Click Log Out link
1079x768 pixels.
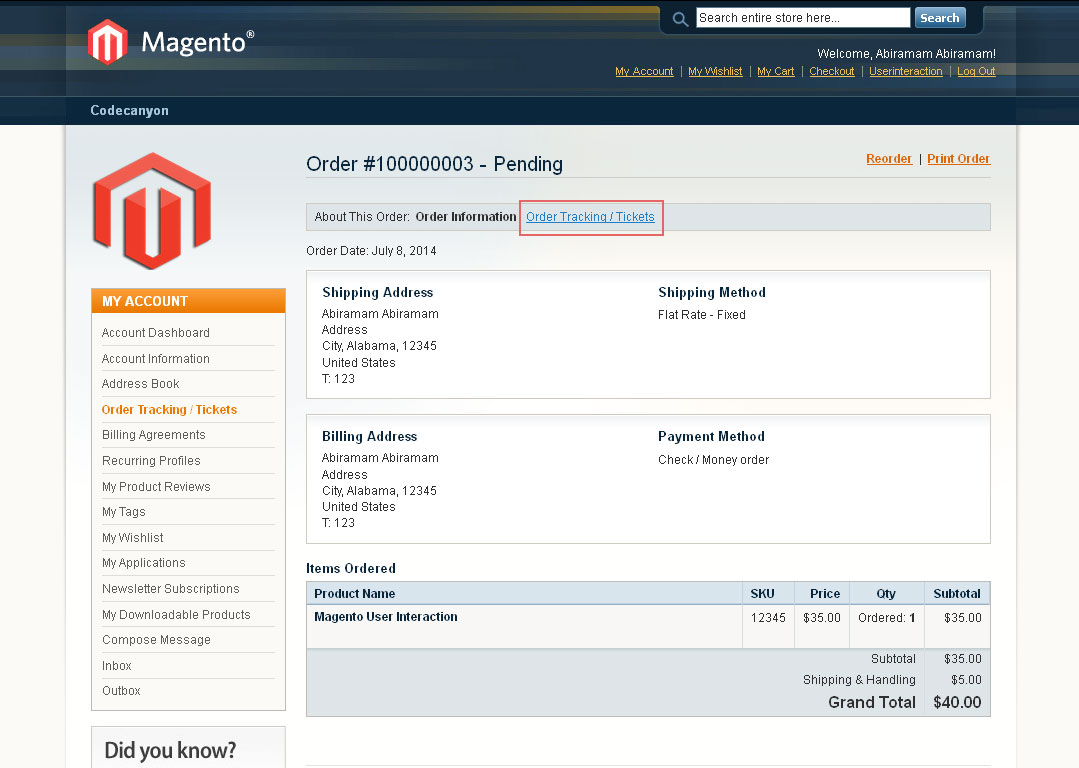pyautogui.click(x=976, y=71)
